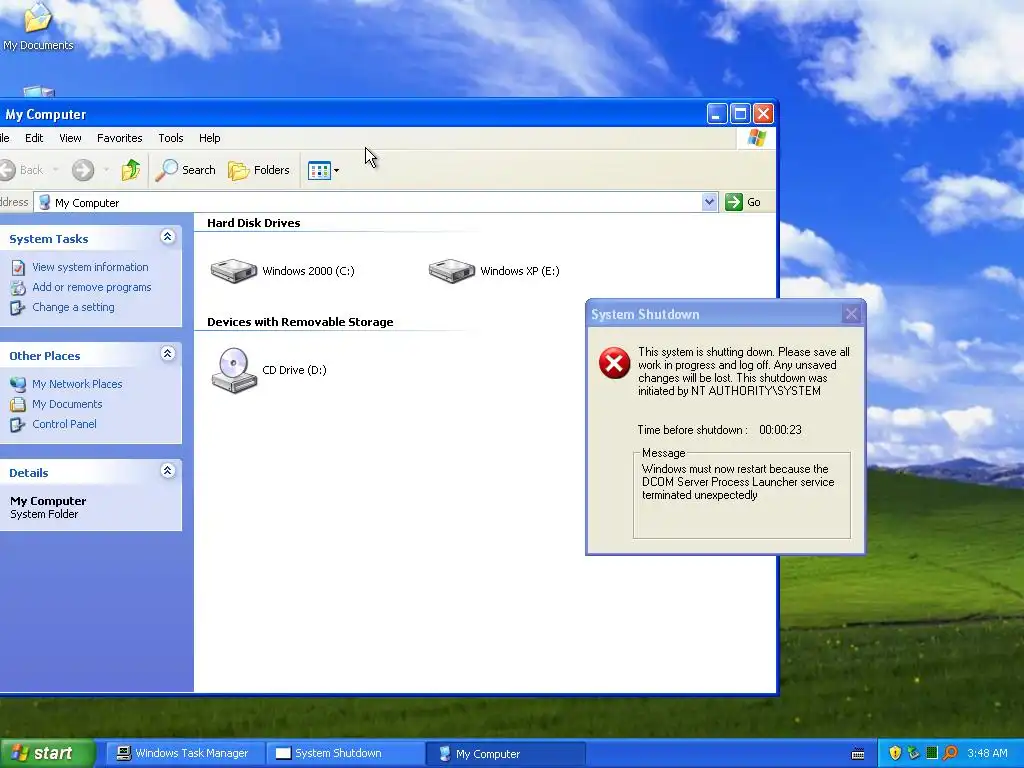Open Control Panel link
Viewport: 1024px width, 768px height.
(64, 424)
